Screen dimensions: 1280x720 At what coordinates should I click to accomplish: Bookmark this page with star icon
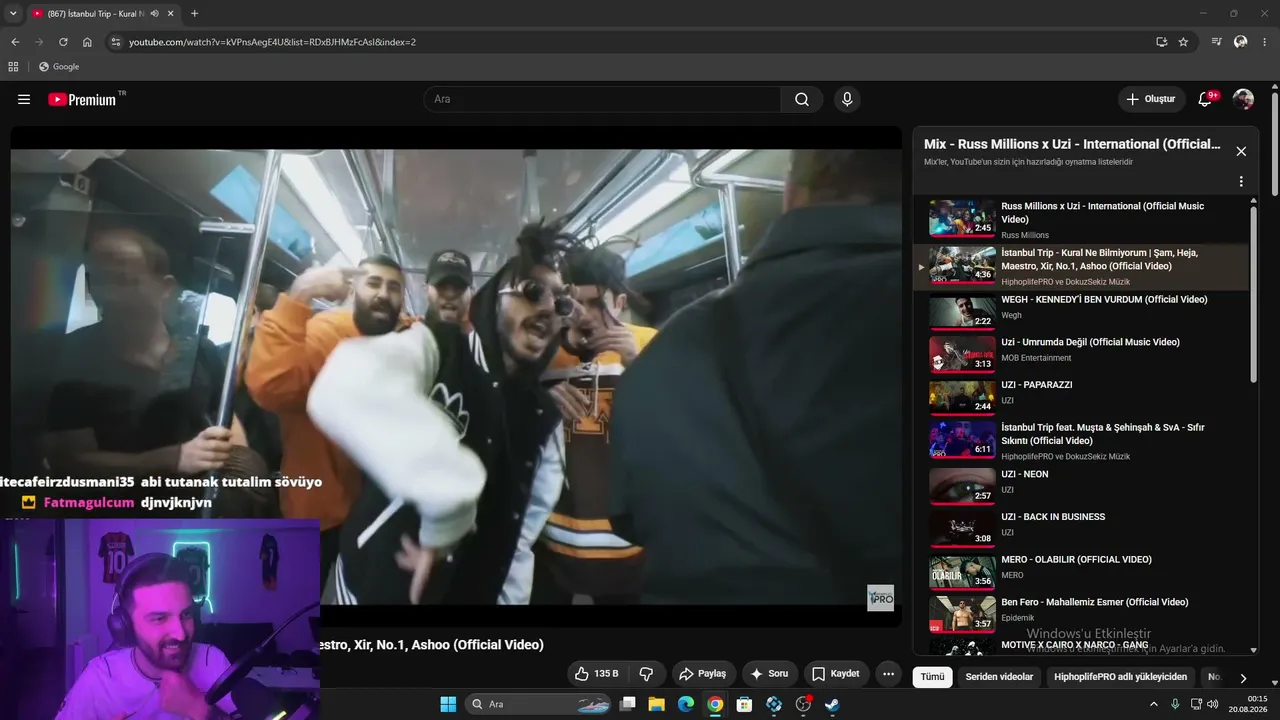(1183, 42)
